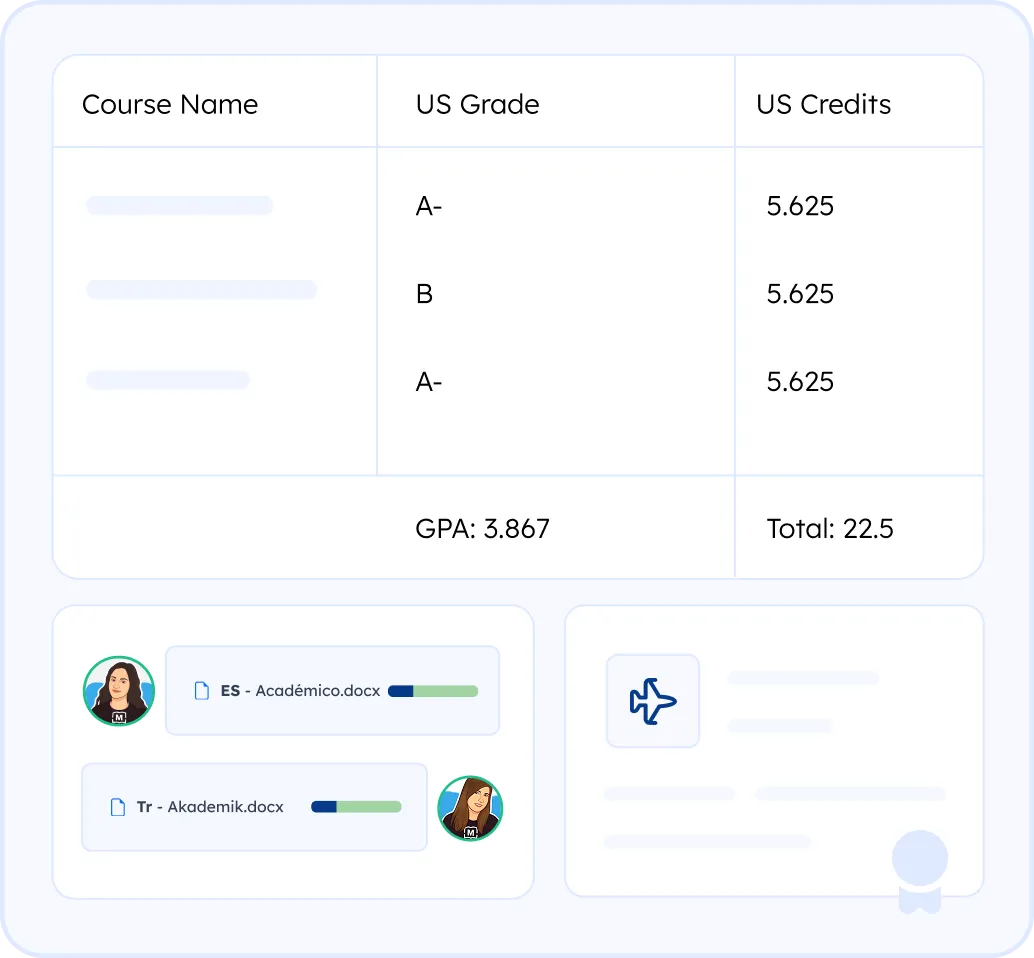1034x958 pixels.
Task: Click the Total: 22.5 credits cell
Action: coord(829,528)
